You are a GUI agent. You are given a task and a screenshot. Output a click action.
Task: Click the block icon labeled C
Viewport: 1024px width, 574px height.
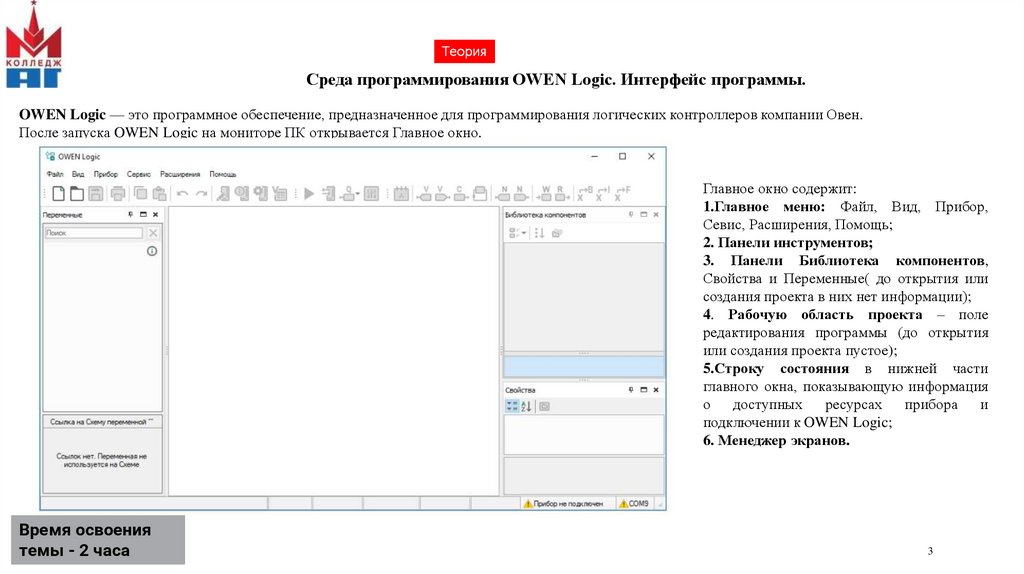tap(460, 193)
